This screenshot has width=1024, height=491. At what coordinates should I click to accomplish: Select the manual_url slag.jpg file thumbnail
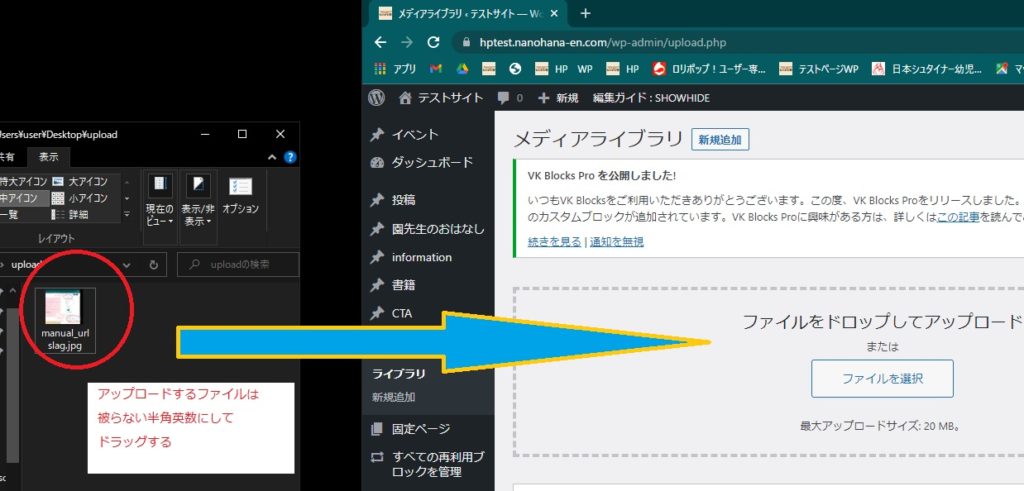65,319
